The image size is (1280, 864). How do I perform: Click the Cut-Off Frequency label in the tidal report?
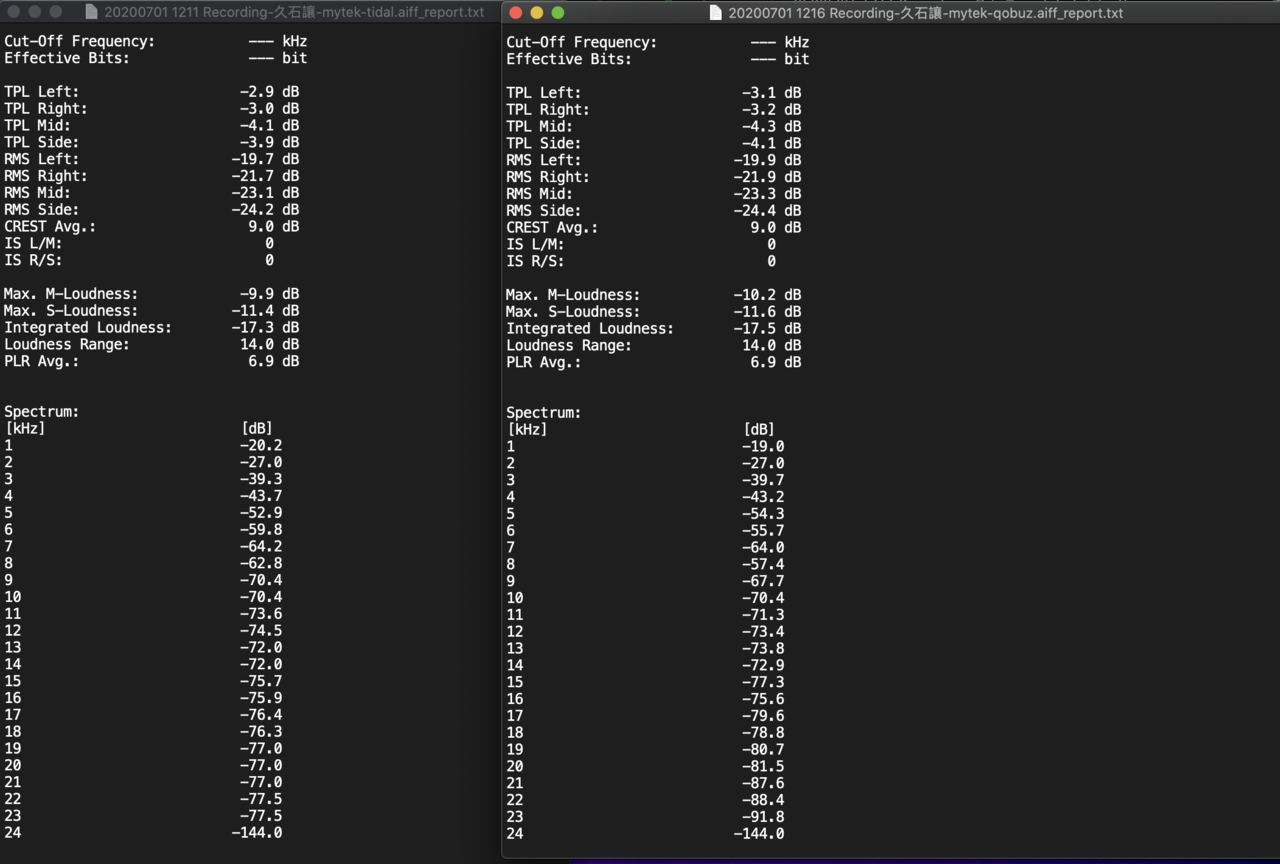point(80,41)
